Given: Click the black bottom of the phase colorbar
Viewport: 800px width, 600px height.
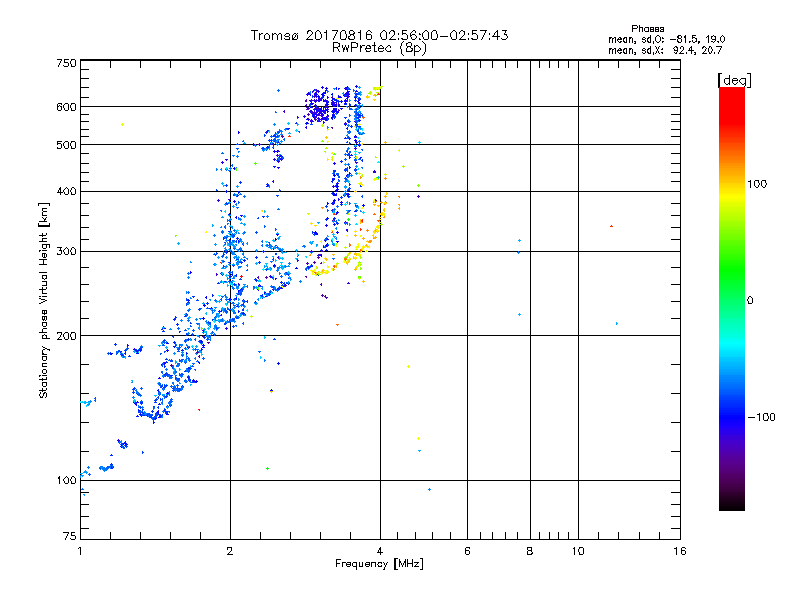Looking at the screenshot, I should [x=732, y=503].
